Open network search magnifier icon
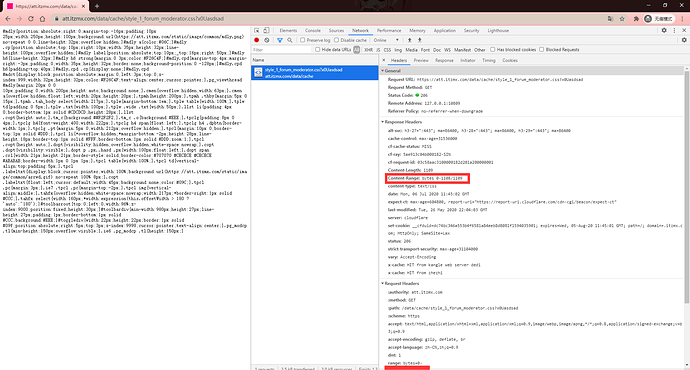 pos(290,40)
